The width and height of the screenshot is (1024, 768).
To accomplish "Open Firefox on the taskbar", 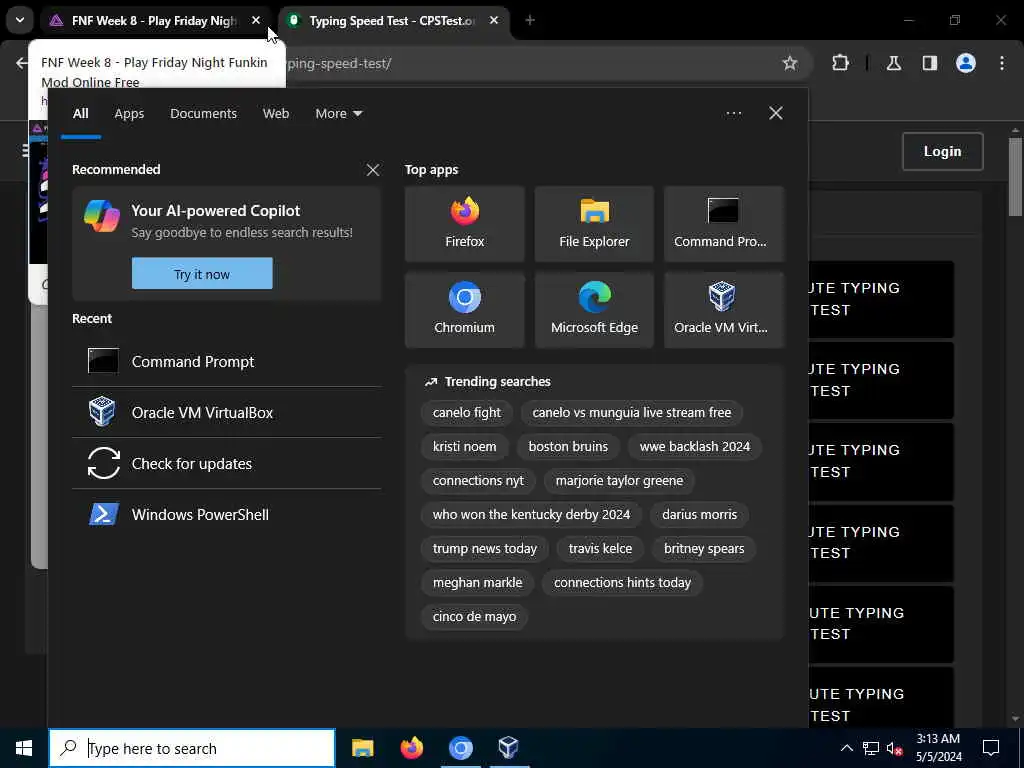I will click(x=411, y=748).
